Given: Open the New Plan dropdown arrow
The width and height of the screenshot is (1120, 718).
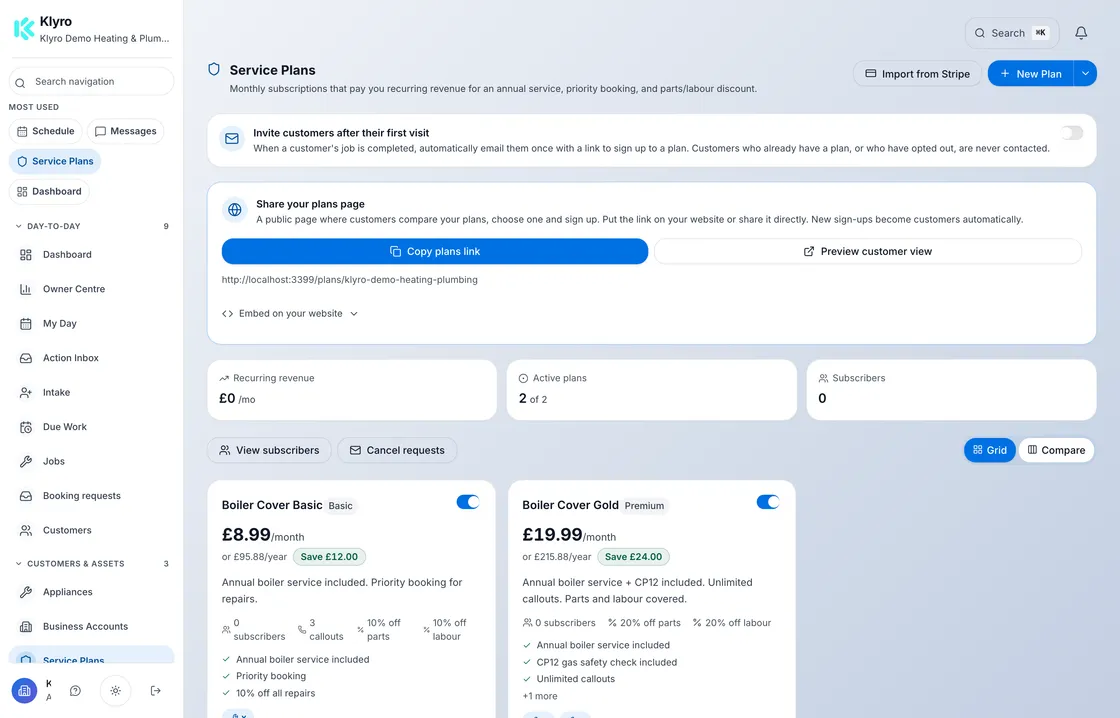Looking at the screenshot, I should tap(1085, 74).
